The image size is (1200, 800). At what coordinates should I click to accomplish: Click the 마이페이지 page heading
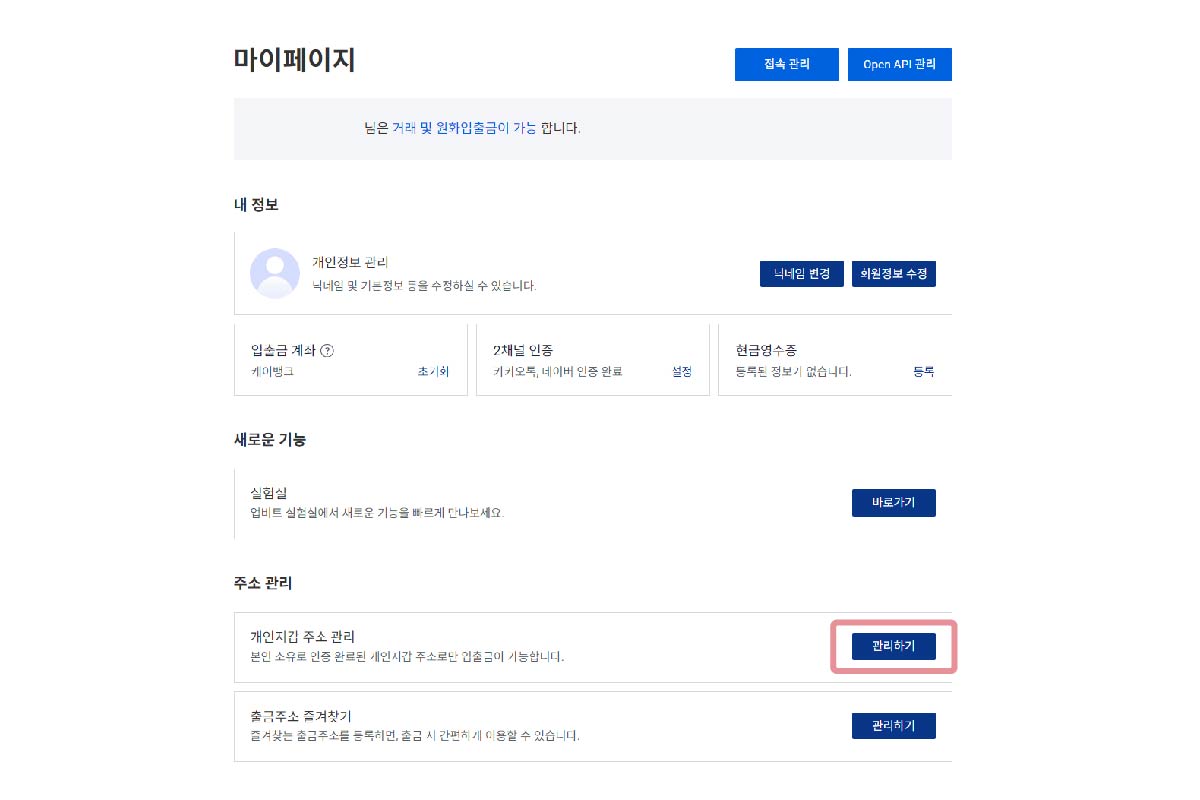tap(294, 60)
